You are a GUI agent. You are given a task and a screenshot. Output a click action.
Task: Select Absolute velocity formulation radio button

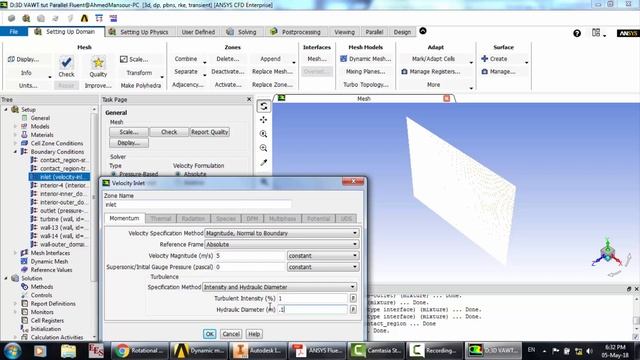(178, 174)
